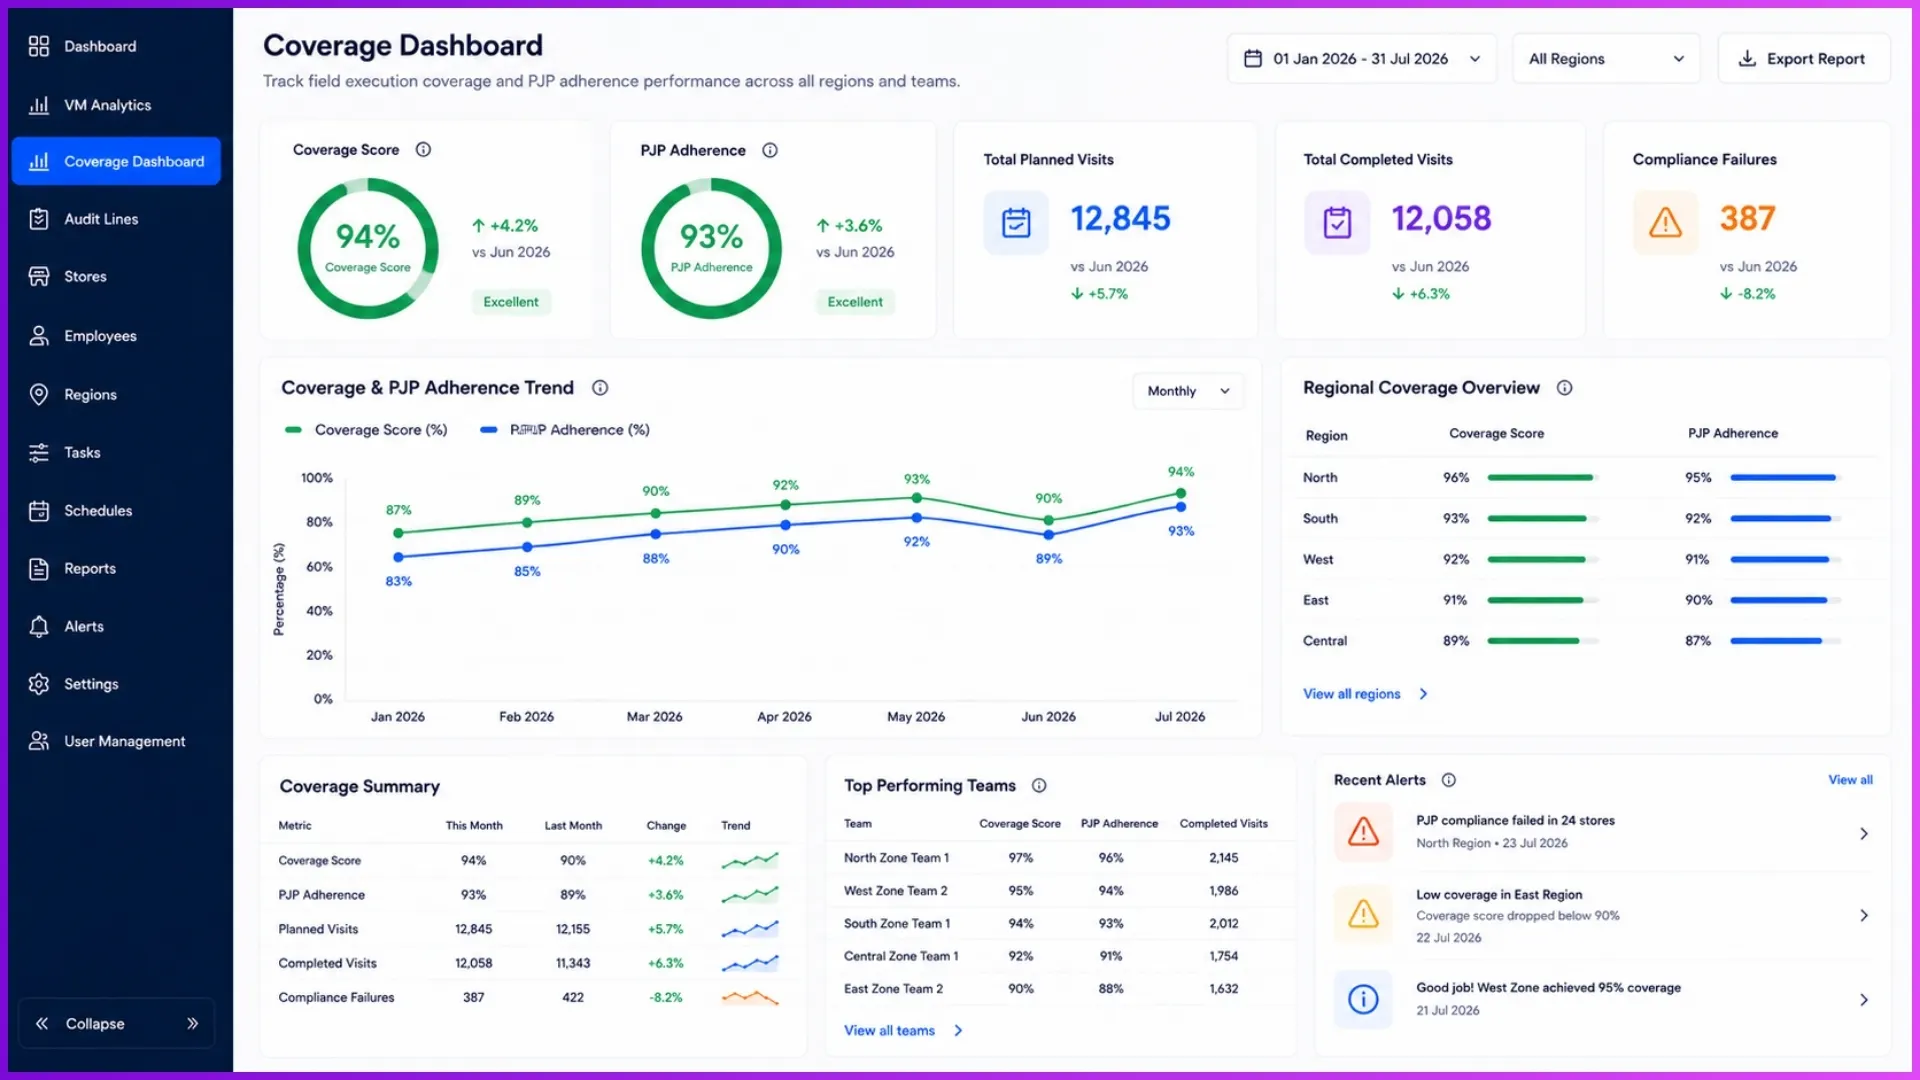The height and width of the screenshot is (1080, 1920).
Task: Expand the PJP compliance failed alert chevron
Action: pos(1863,833)
